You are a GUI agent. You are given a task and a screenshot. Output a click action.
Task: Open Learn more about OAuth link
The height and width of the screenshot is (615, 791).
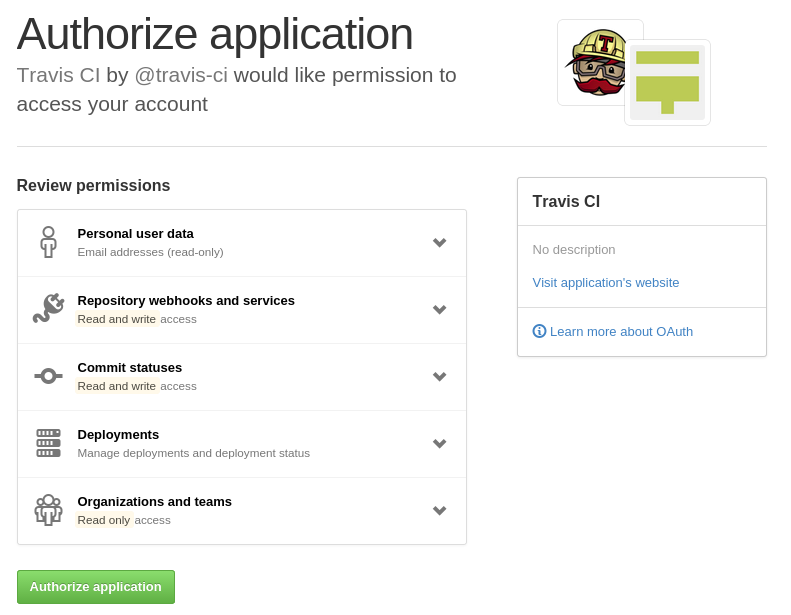click(621, 331)
